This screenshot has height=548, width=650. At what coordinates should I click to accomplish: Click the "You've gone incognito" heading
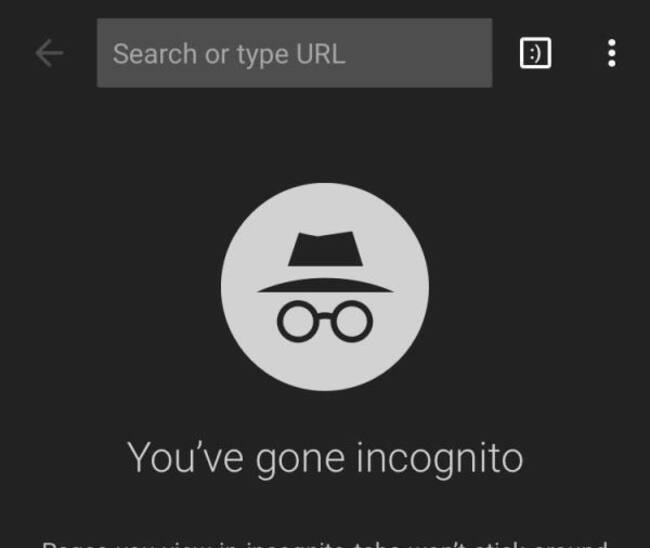(325, 457)
